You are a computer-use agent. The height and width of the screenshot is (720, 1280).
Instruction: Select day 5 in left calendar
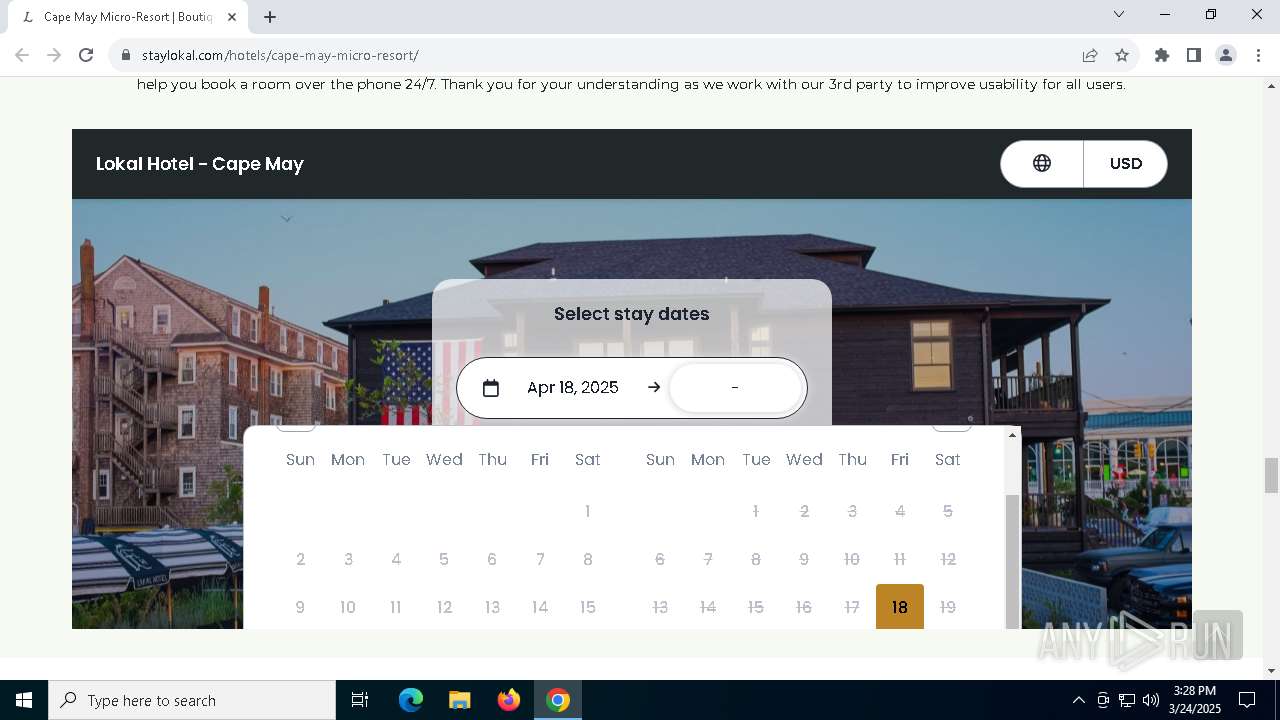pos(444,559)
